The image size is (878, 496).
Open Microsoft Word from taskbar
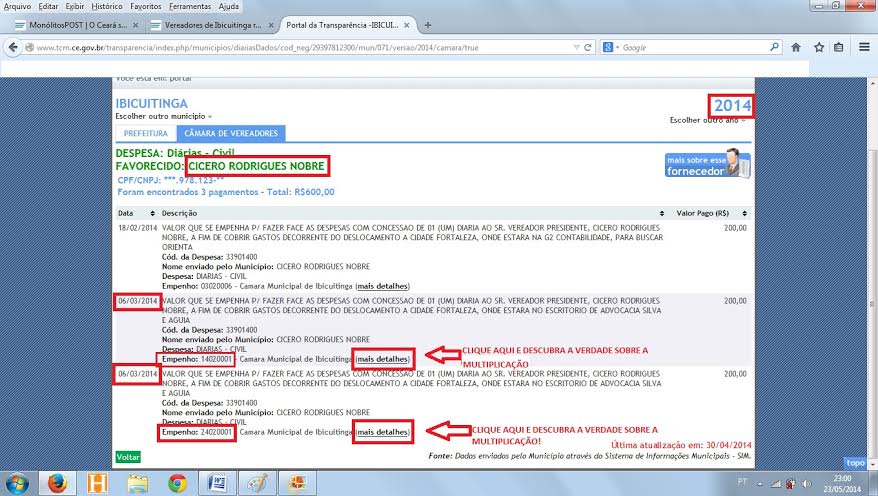(x=217, y=482)
